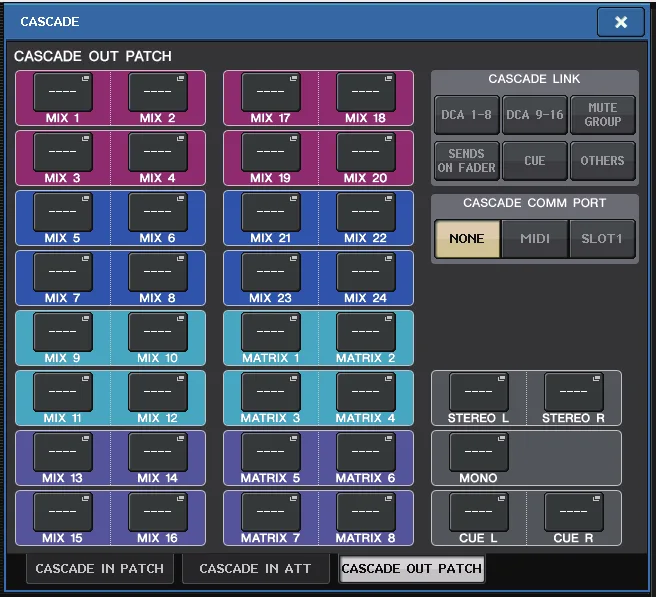
Task: Toggle DCA 9-16 cascade link
Action: coord(534,115)
